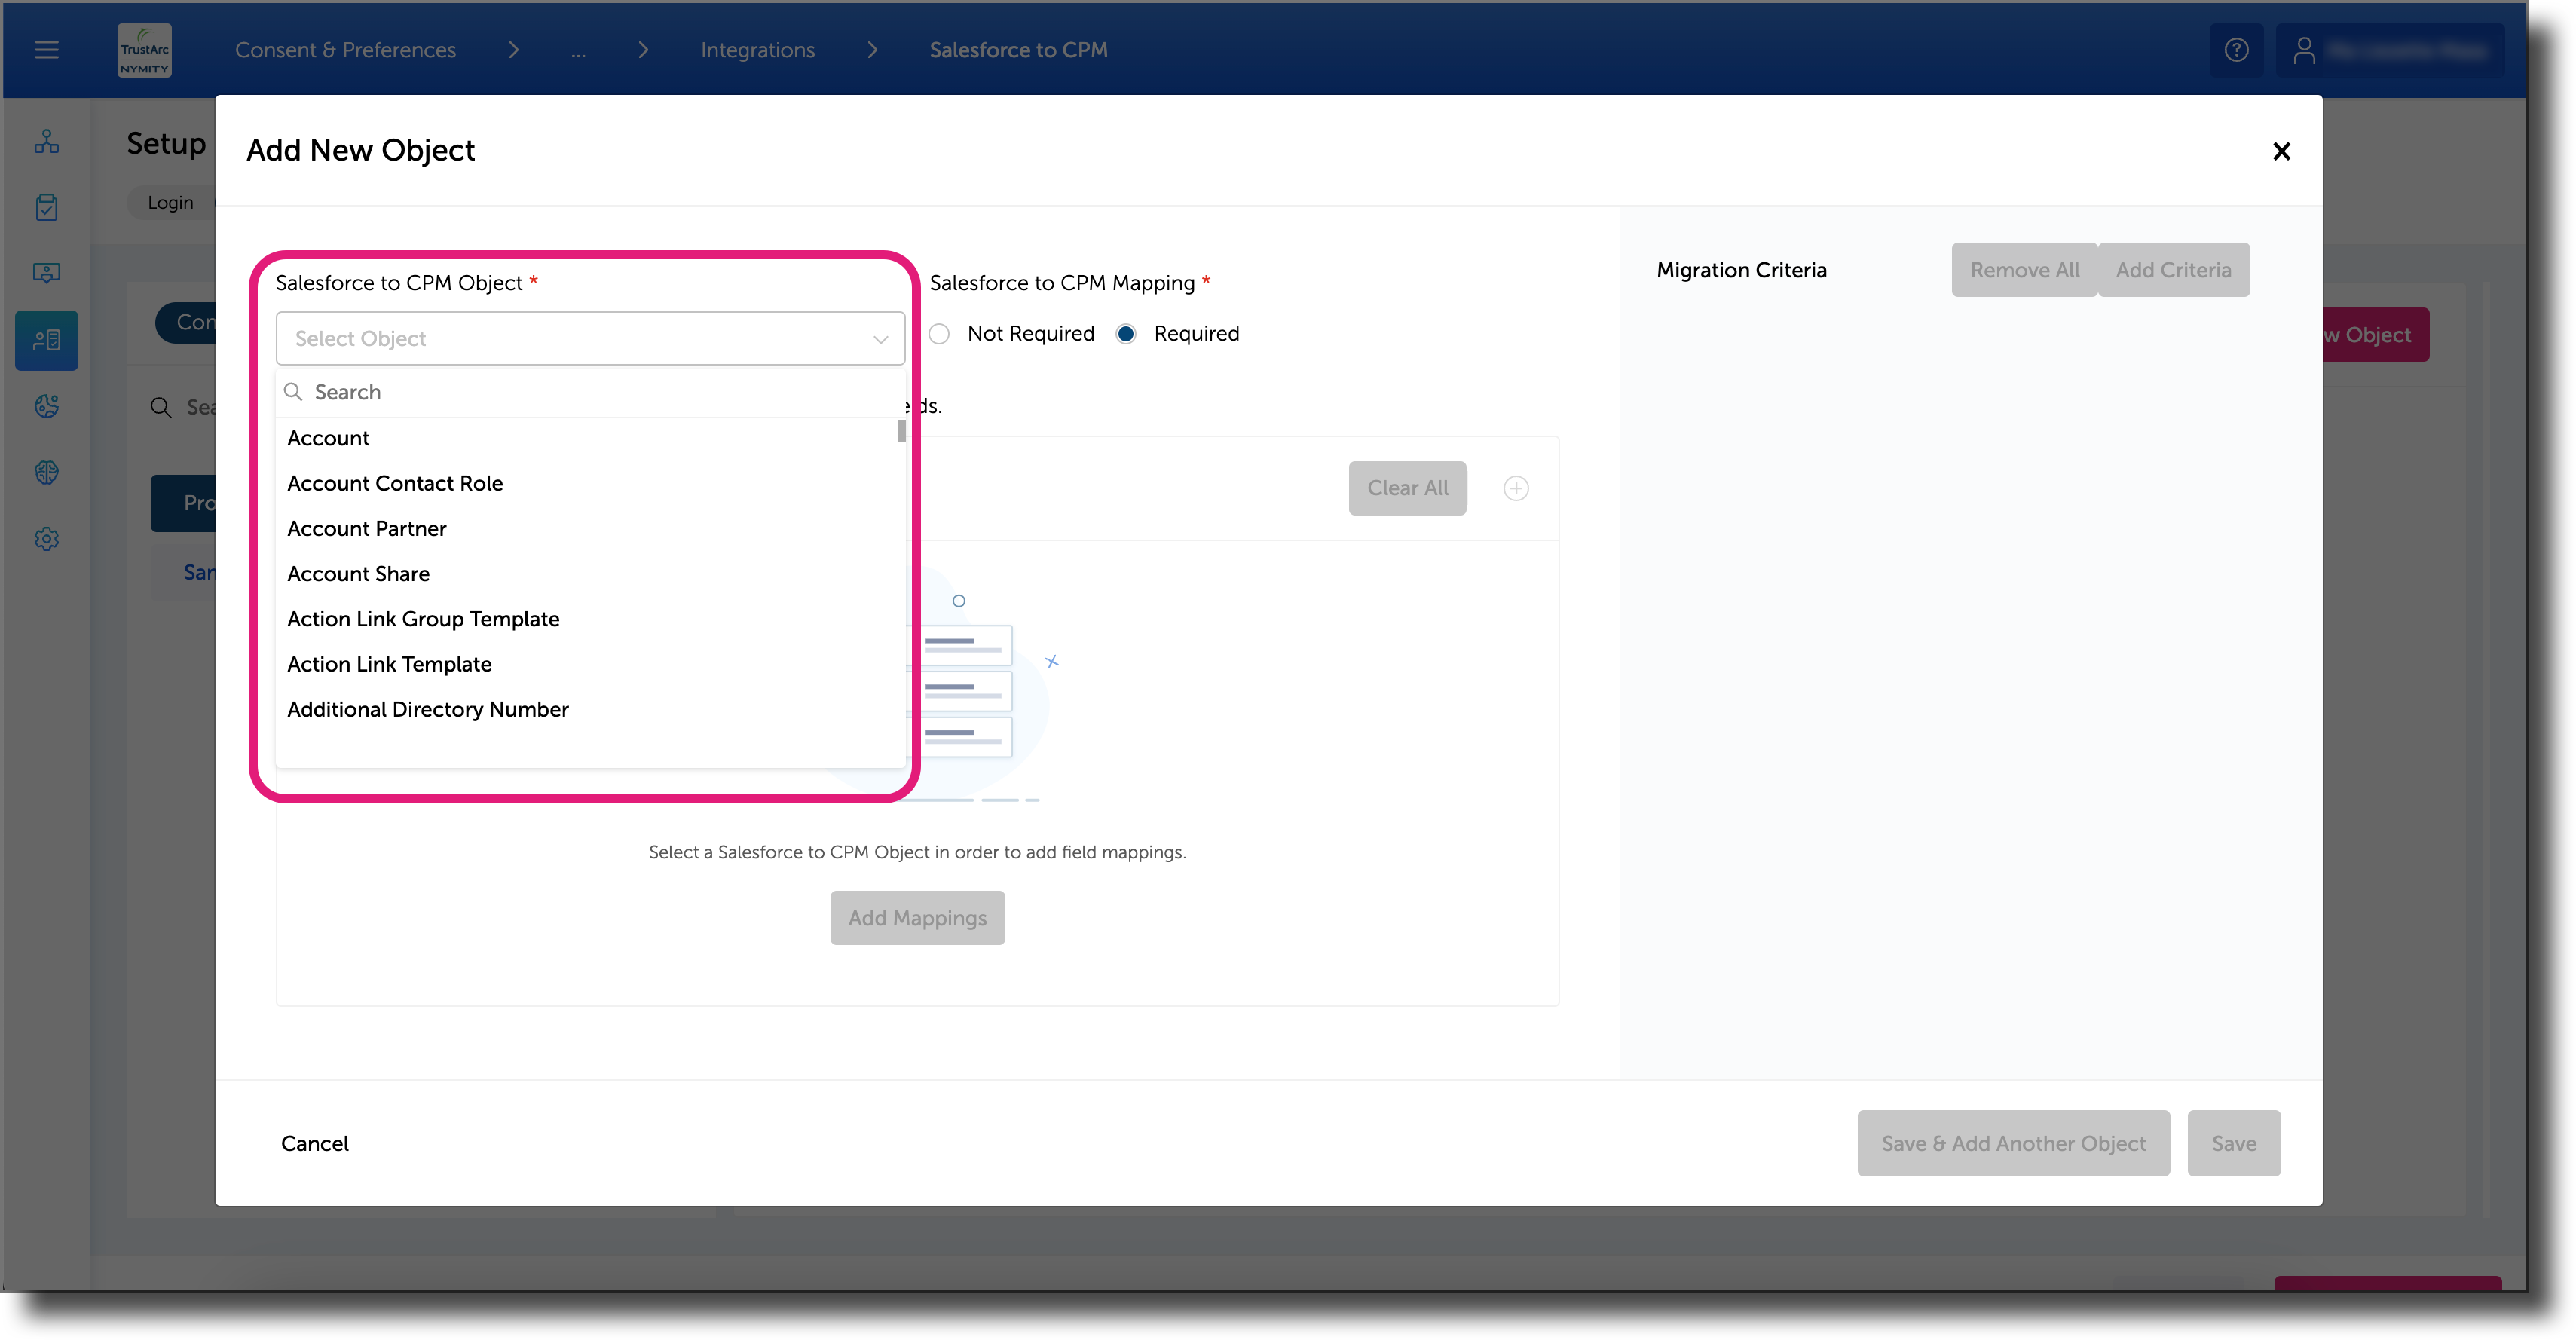The height and width of the screenshot is (1340, 2576).
Task: Open the hamburger navigation menu
Action: tap(46, 49)
